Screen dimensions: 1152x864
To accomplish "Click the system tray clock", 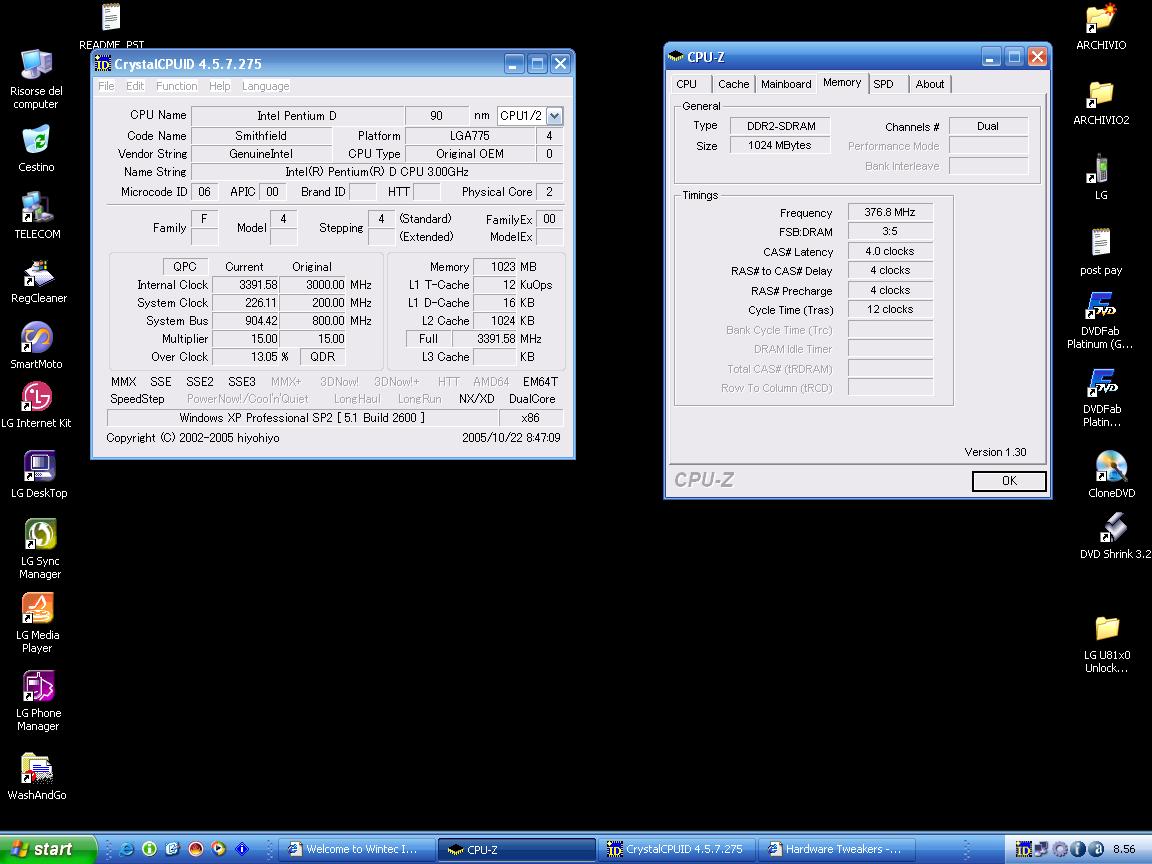I will coord(1123,849).
